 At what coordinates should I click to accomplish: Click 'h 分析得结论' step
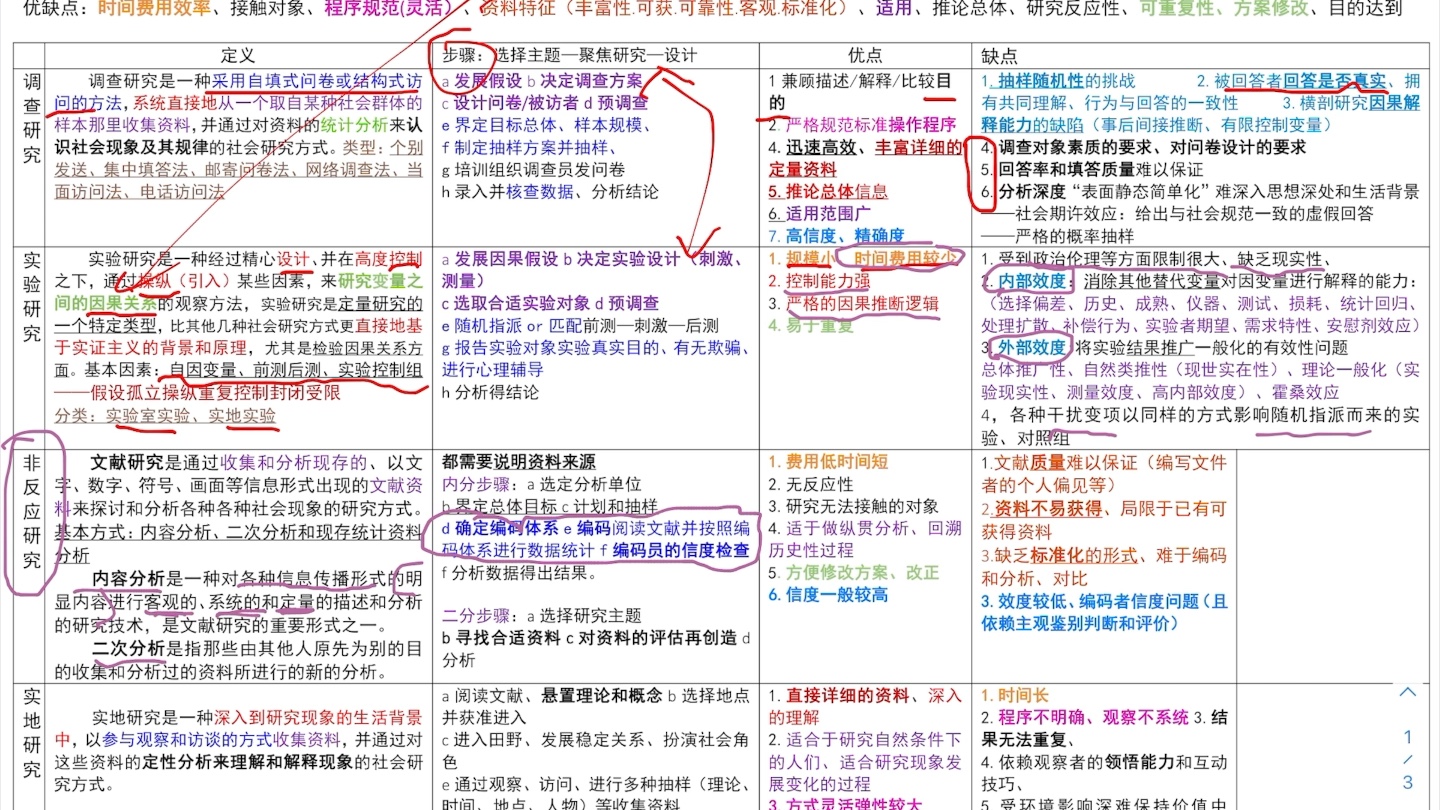click(490, 391)
